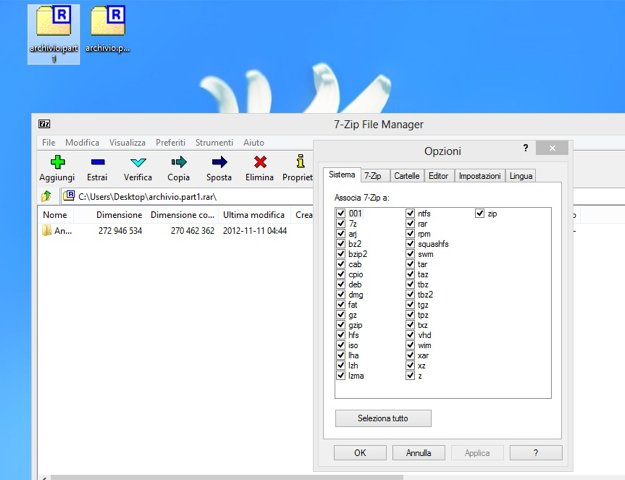Click the Sposta (move) arrow icon

coord(219,162)
